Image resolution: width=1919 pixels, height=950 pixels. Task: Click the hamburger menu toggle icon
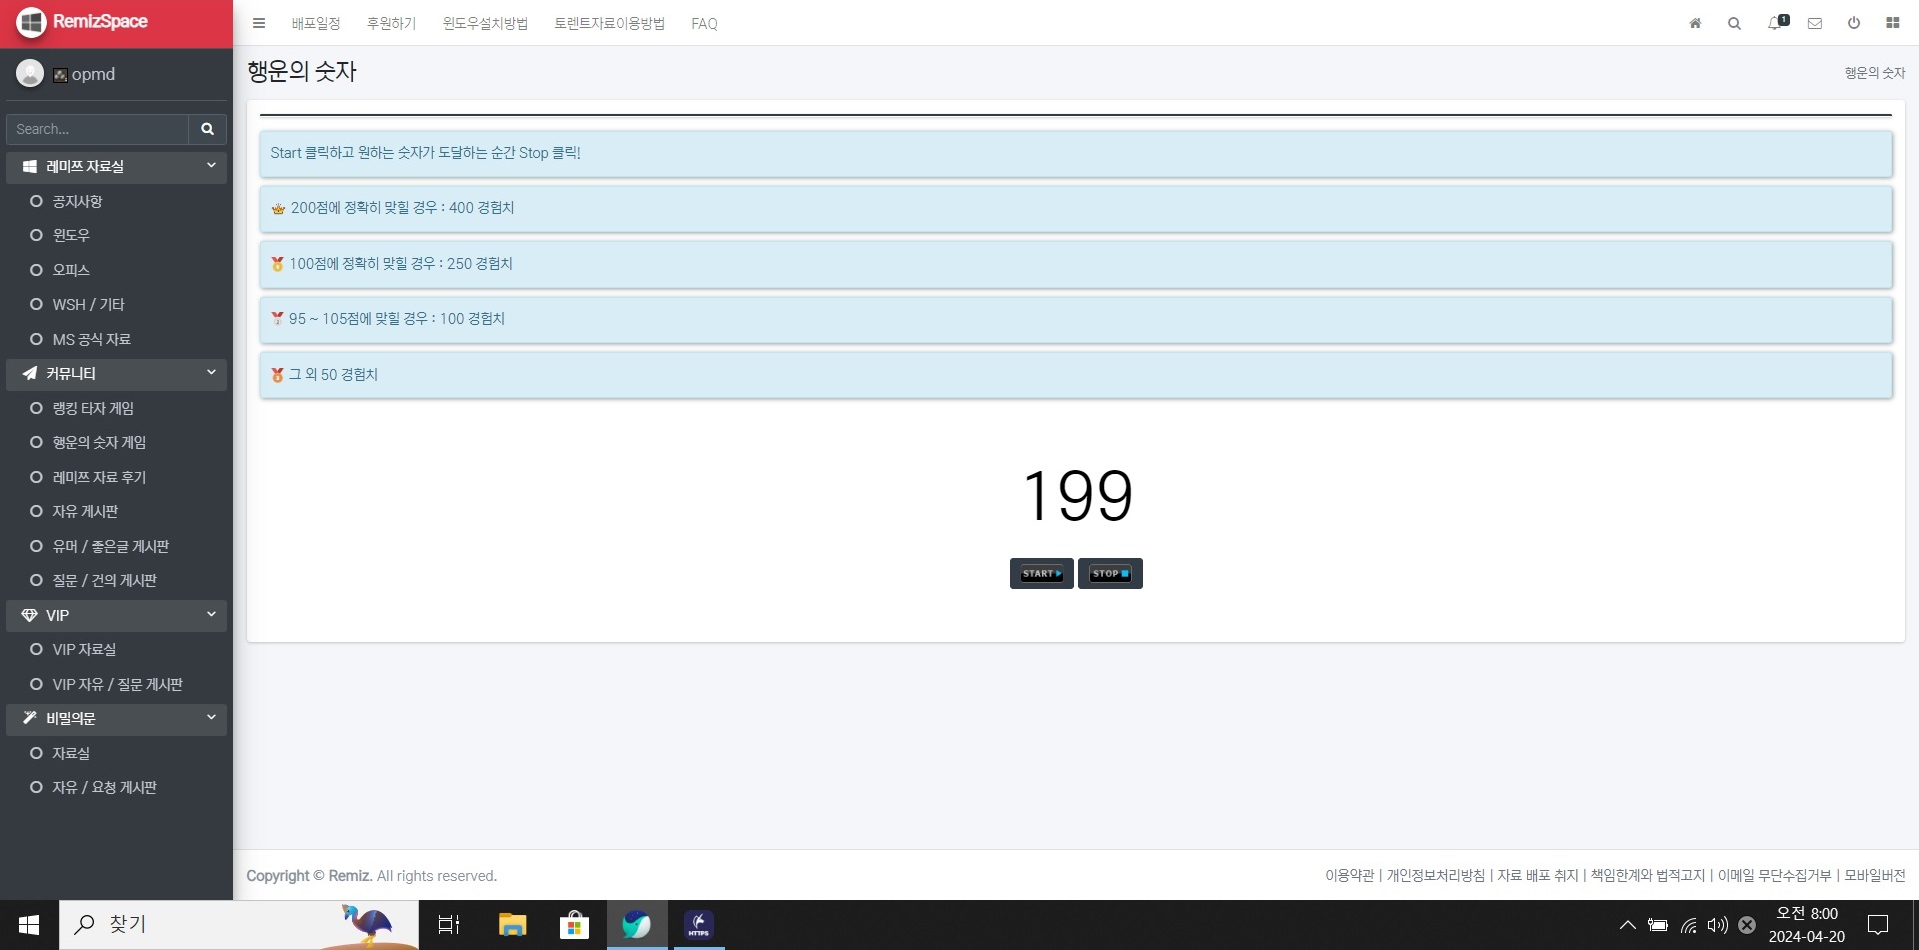(x=259, y=23)
